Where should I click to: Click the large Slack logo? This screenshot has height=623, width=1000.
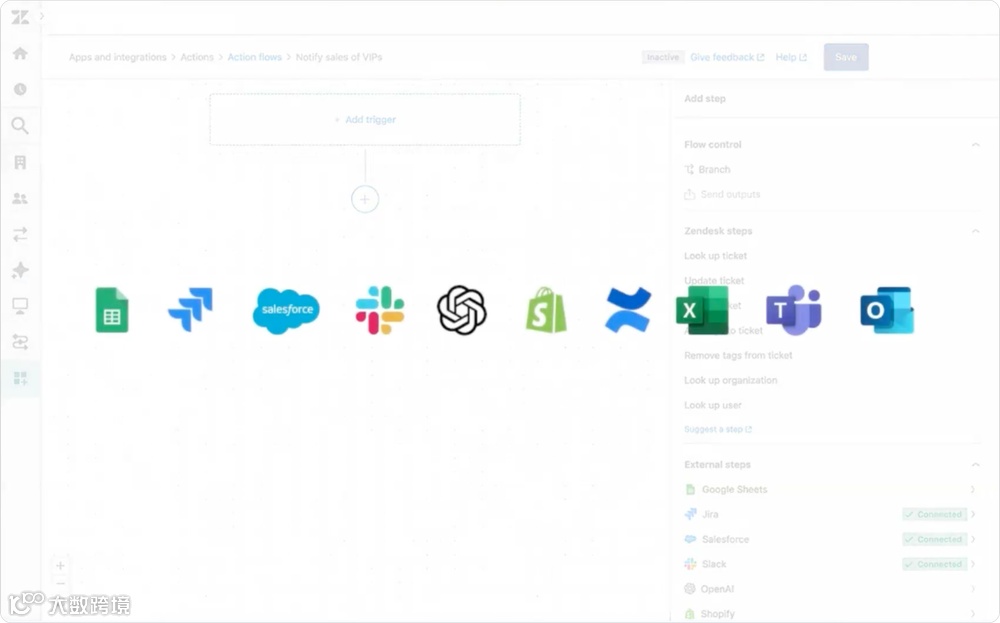380,310
